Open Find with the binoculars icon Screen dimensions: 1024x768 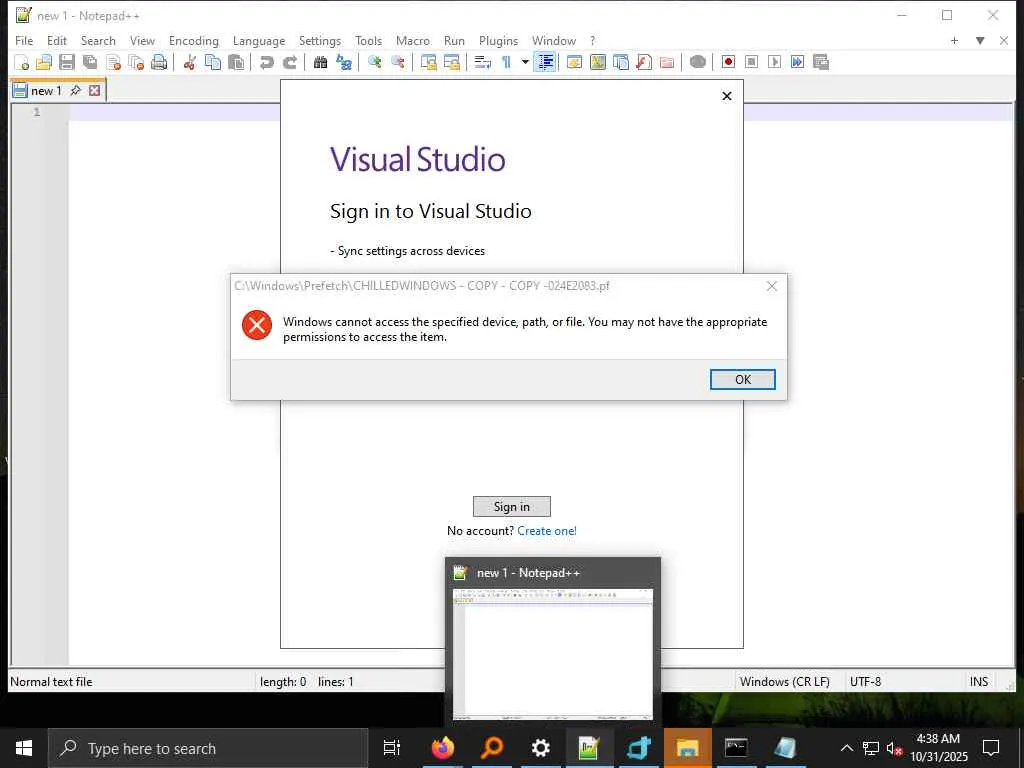point(320,62)
